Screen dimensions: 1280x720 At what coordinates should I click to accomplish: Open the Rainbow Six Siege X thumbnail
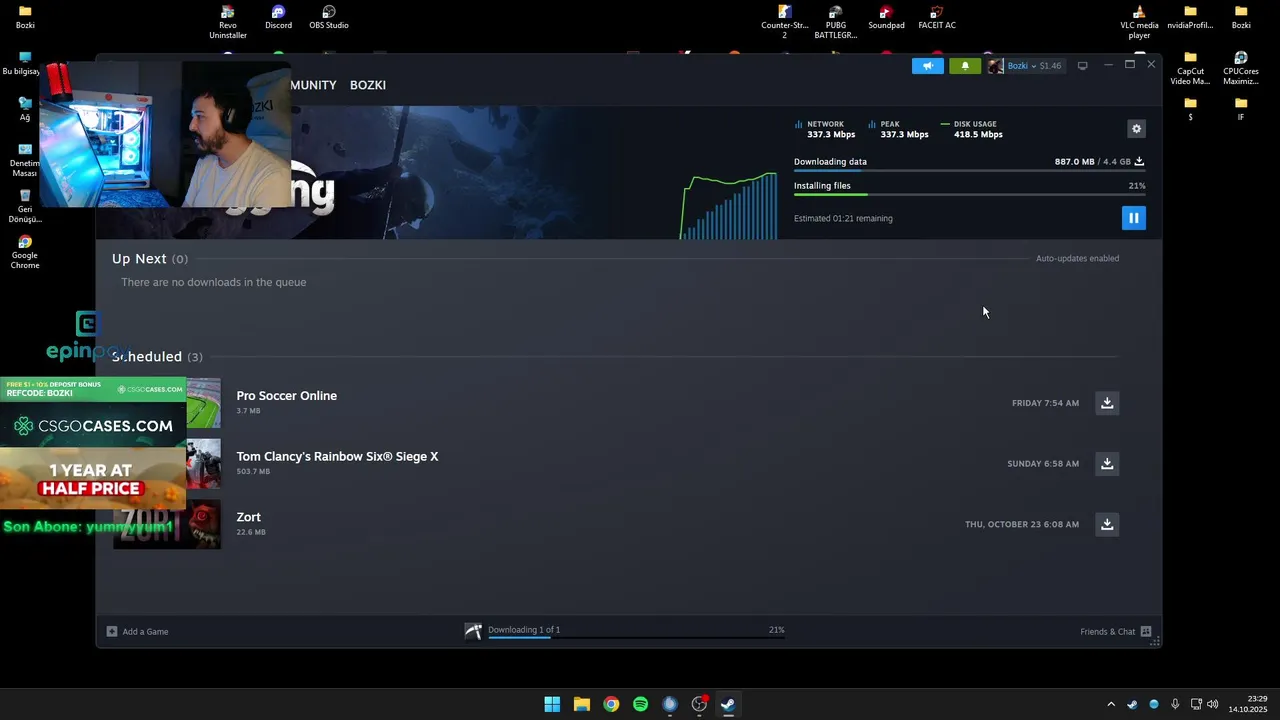click(203, 464)
